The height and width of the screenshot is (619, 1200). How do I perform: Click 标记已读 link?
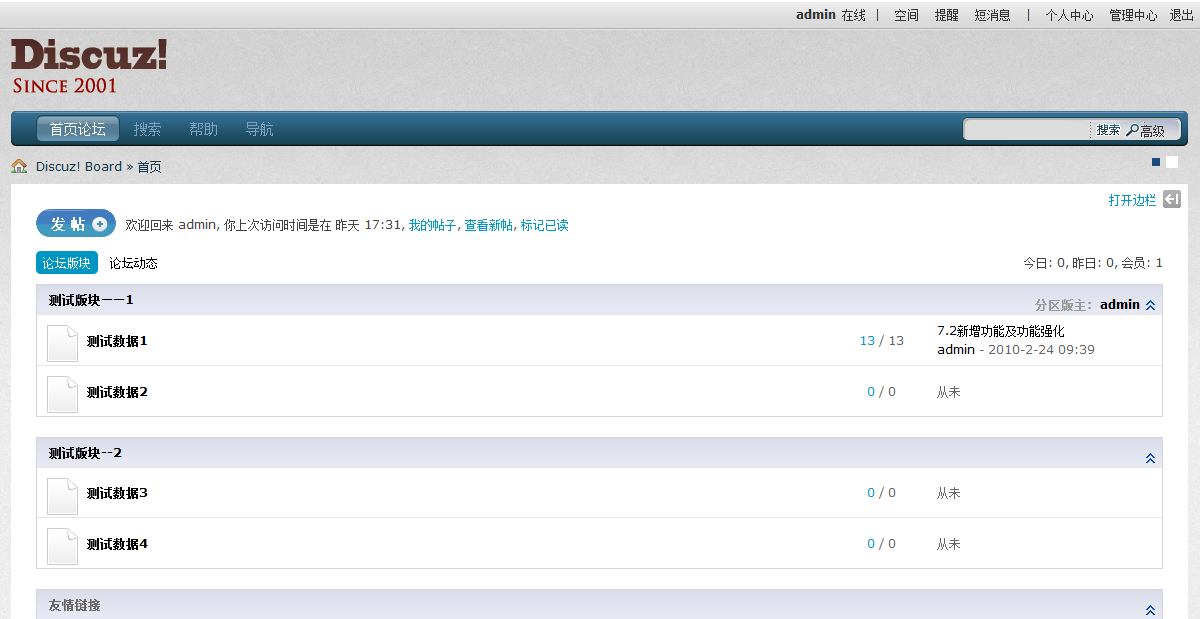pyautogui.click(x=545, y=226)
